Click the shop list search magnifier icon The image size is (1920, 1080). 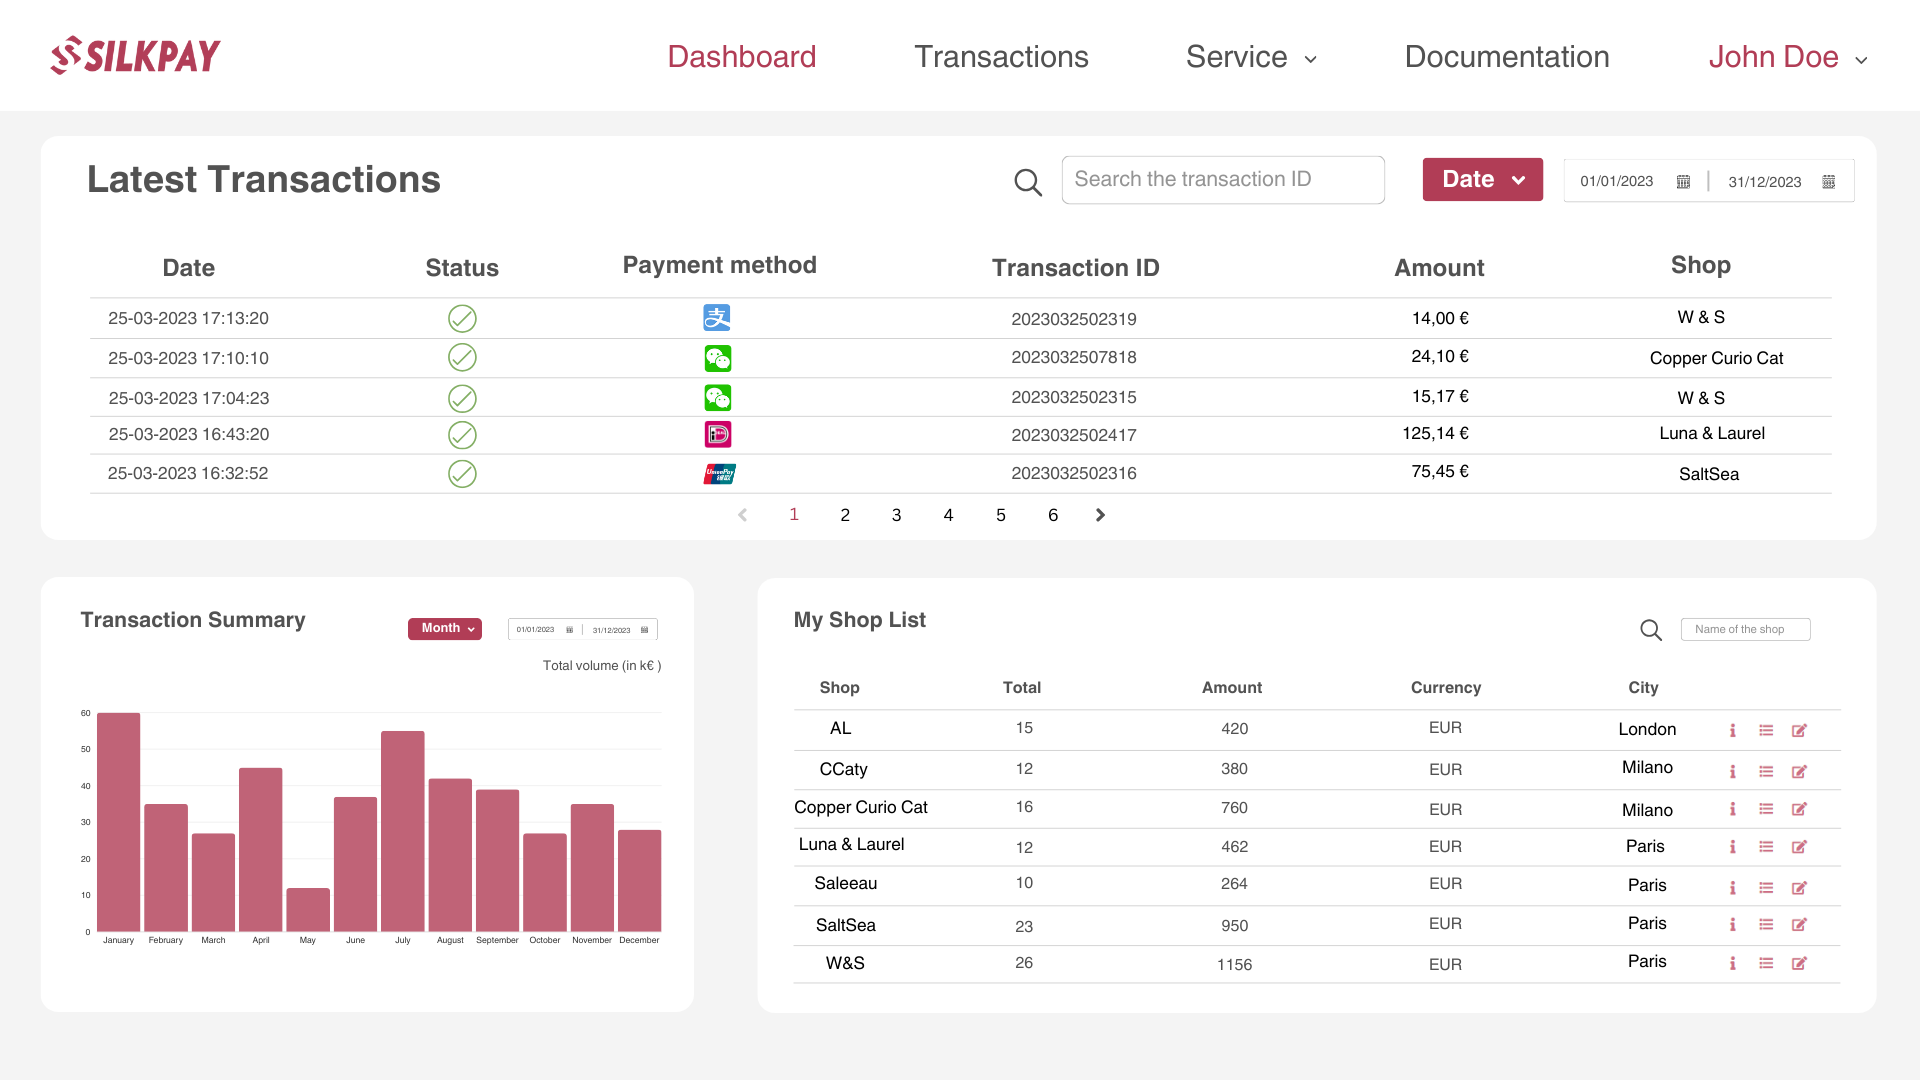pyautogui.click(x=1651, y=630)
